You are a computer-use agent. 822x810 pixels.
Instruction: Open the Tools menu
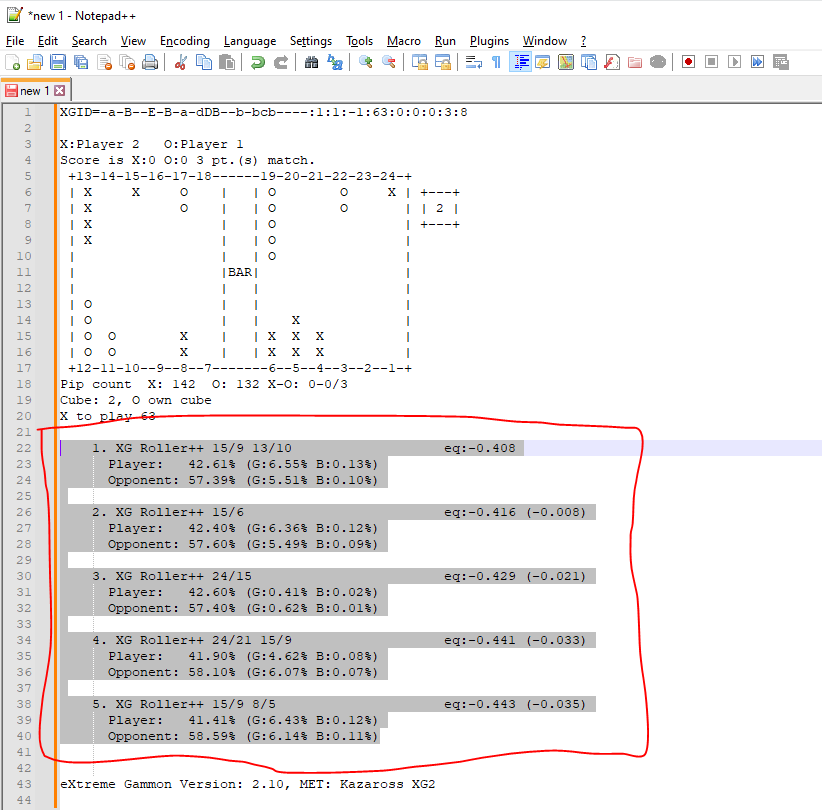point(359,41)
